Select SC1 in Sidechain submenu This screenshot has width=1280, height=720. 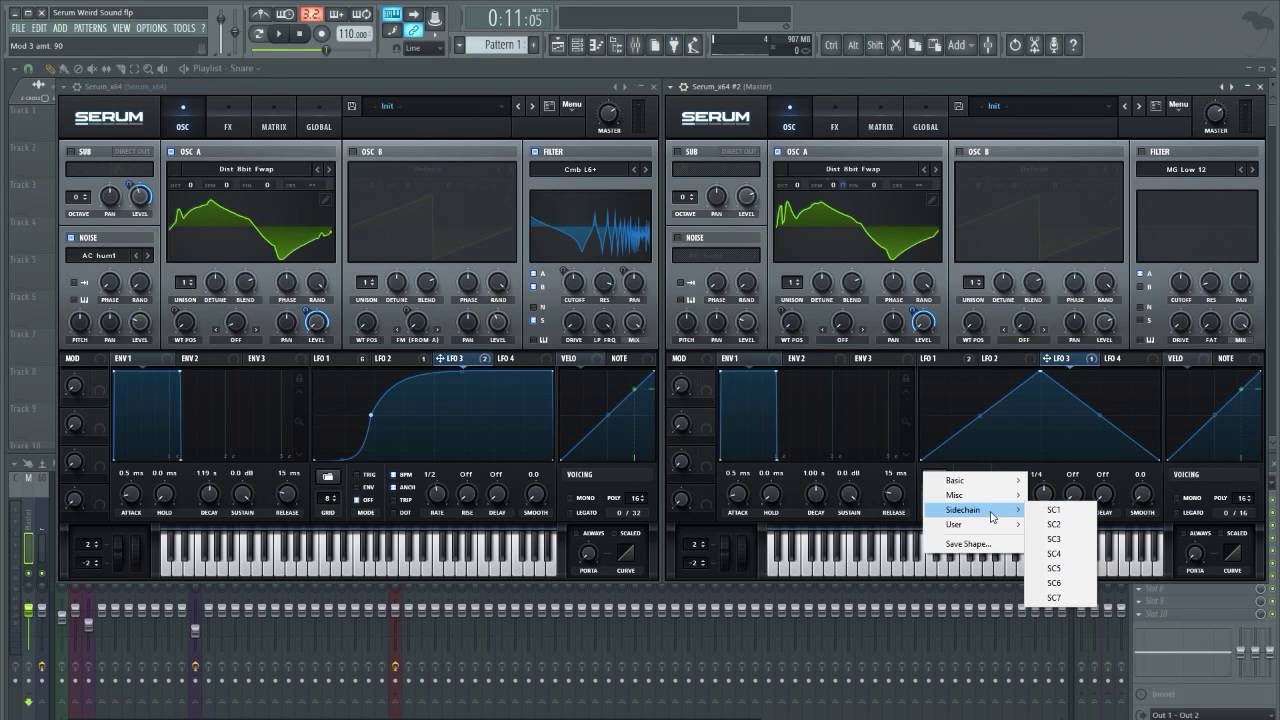[1060, 510]
